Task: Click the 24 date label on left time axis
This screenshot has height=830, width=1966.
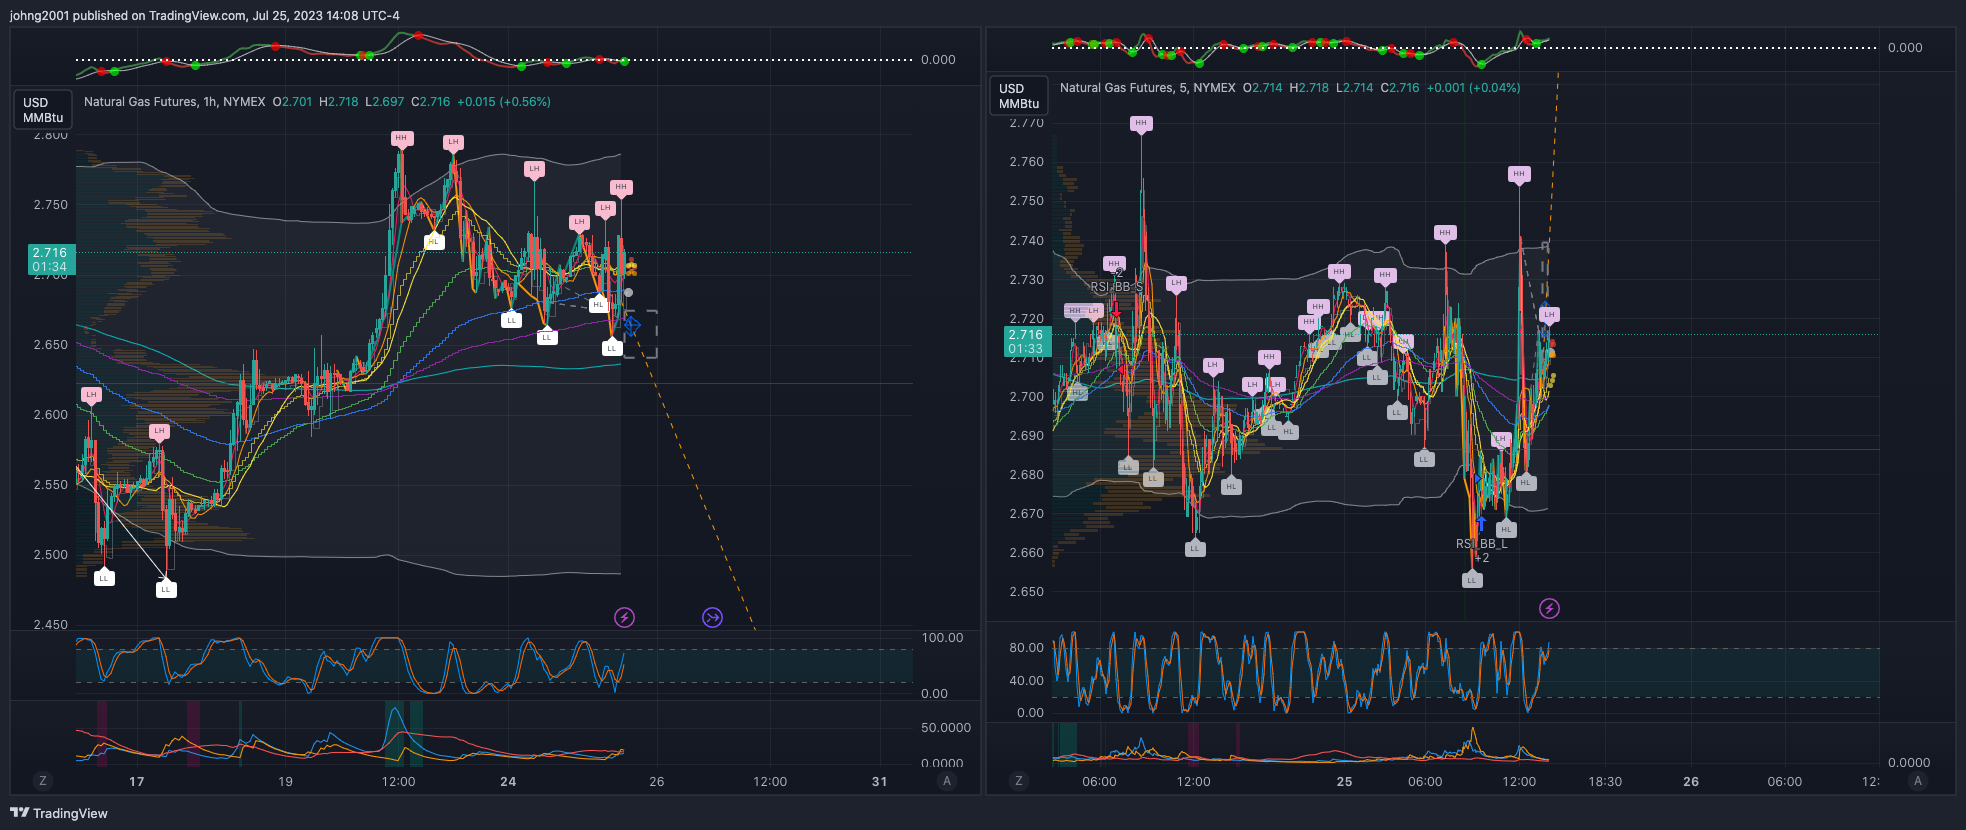Action: tap(508, 782)
